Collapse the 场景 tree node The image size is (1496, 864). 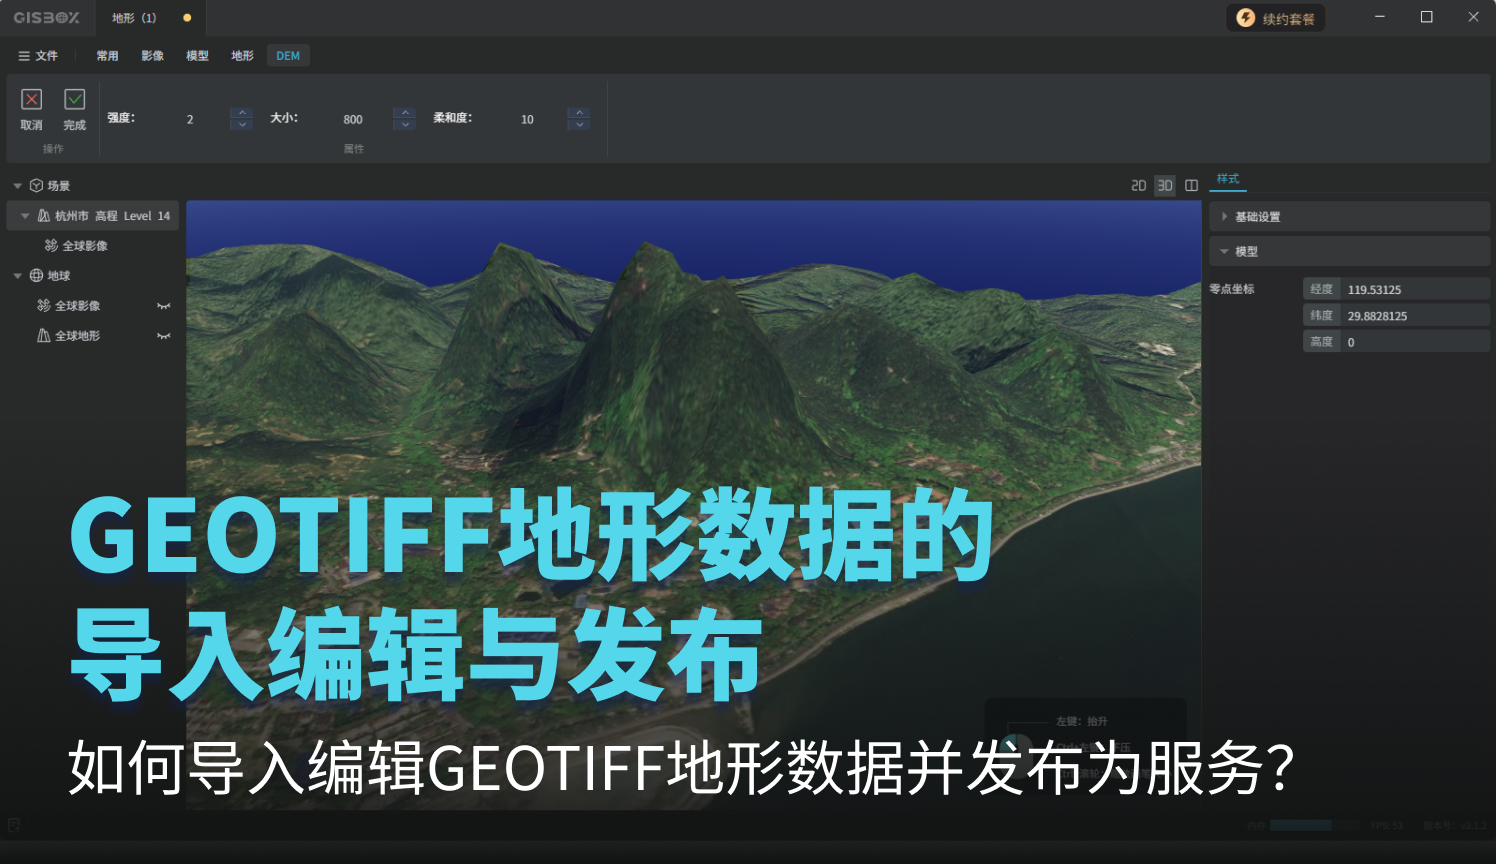17,186
